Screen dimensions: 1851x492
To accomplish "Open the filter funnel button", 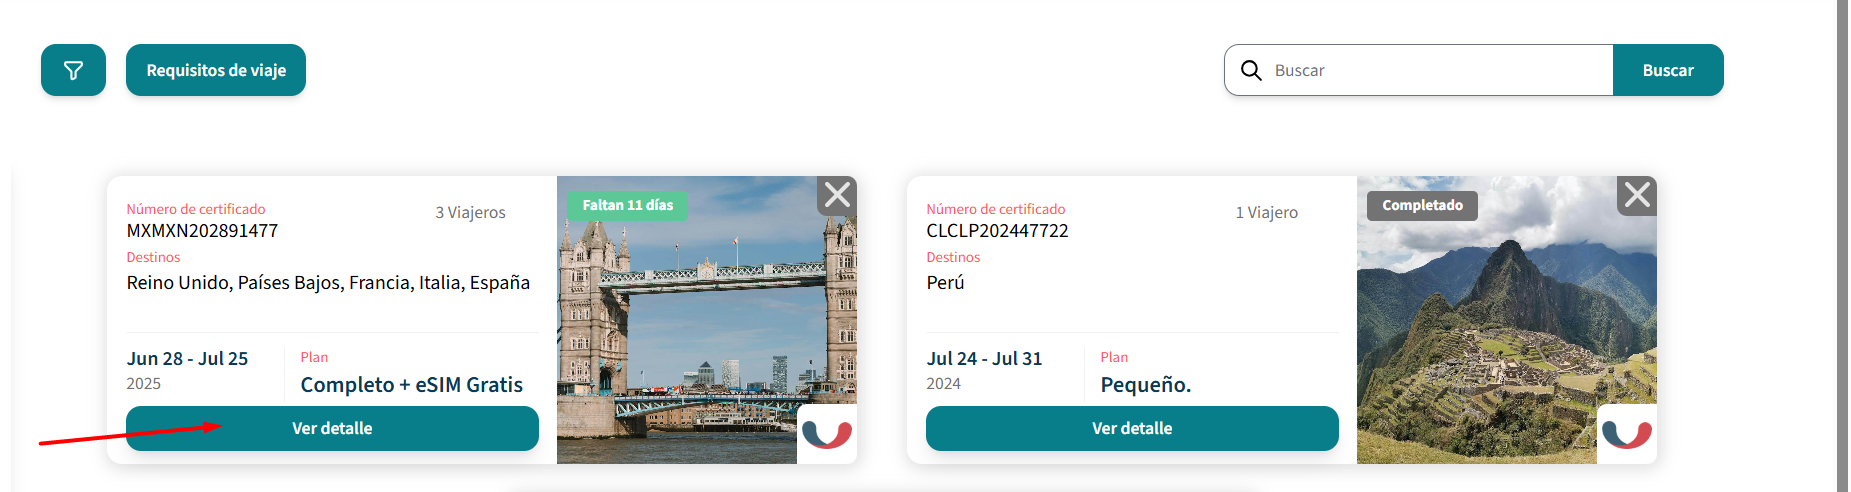I will [73, 70].
